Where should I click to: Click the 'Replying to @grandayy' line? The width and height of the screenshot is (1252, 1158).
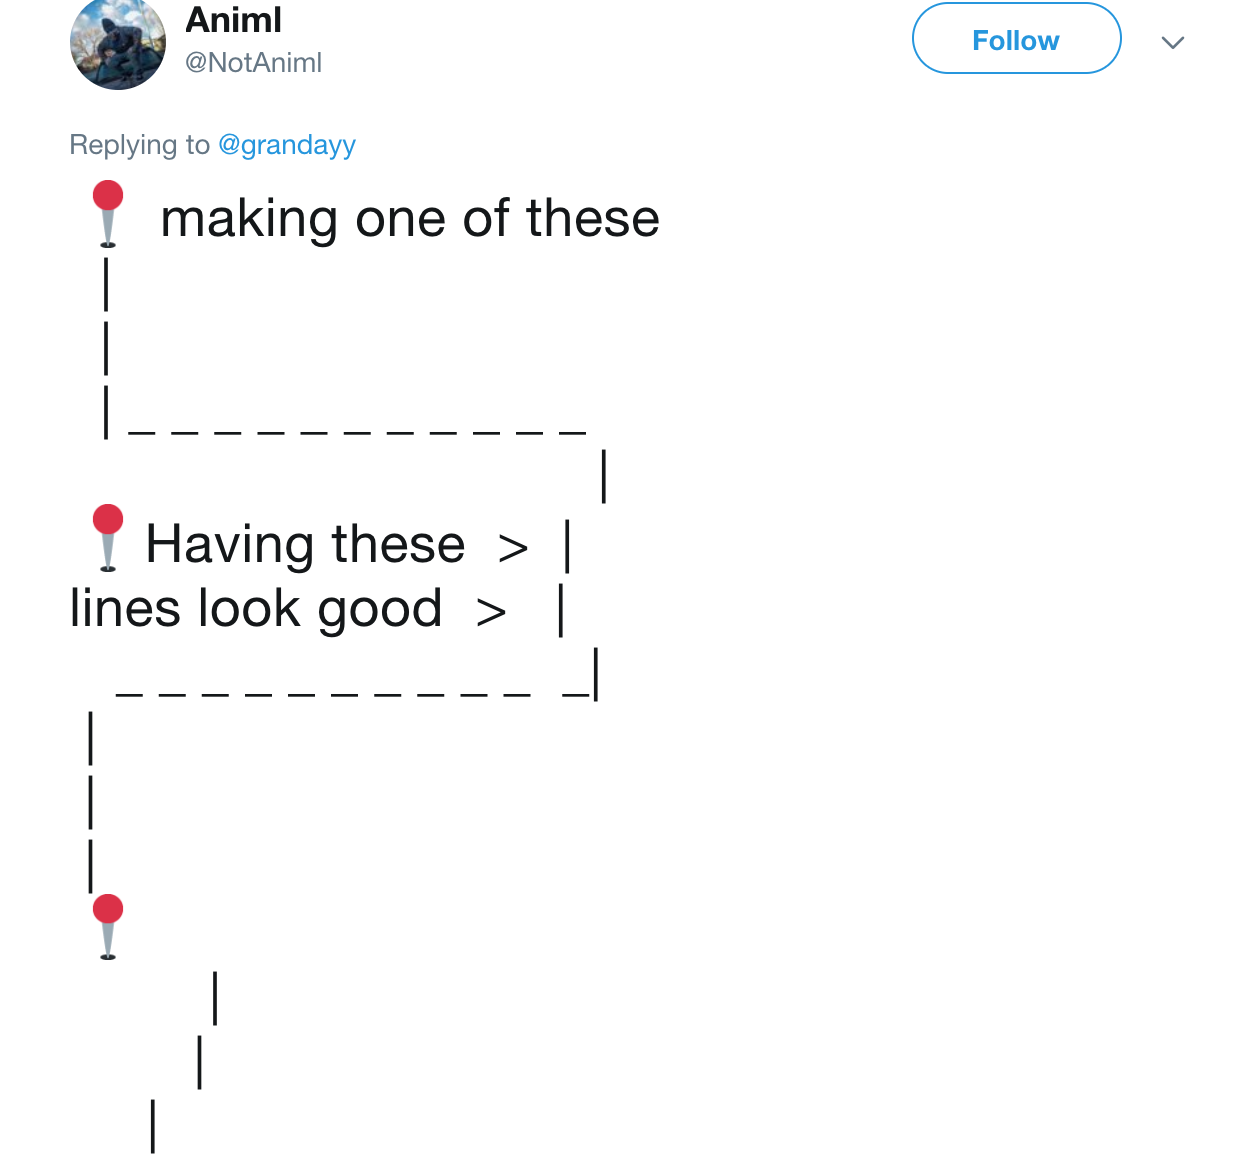[212, 145]
